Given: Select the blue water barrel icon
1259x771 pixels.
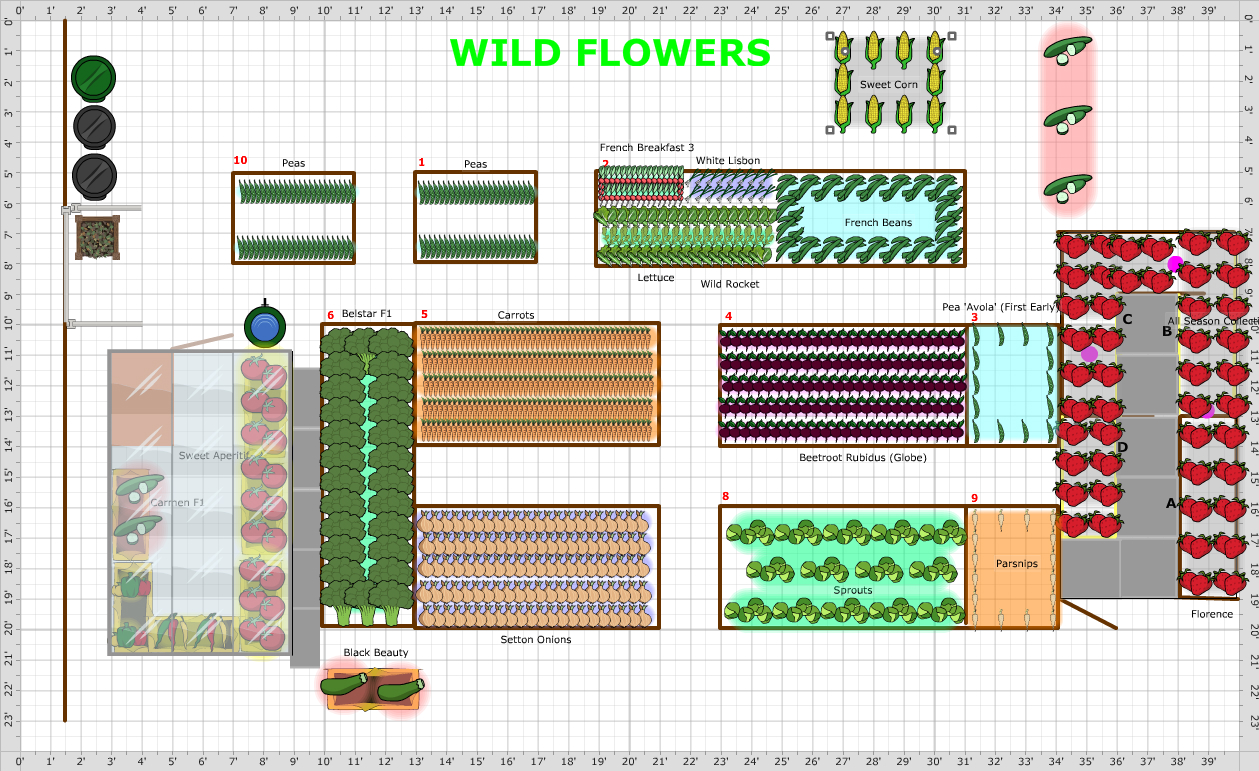Looking at the screenshot, I should (x=263, y=325).
